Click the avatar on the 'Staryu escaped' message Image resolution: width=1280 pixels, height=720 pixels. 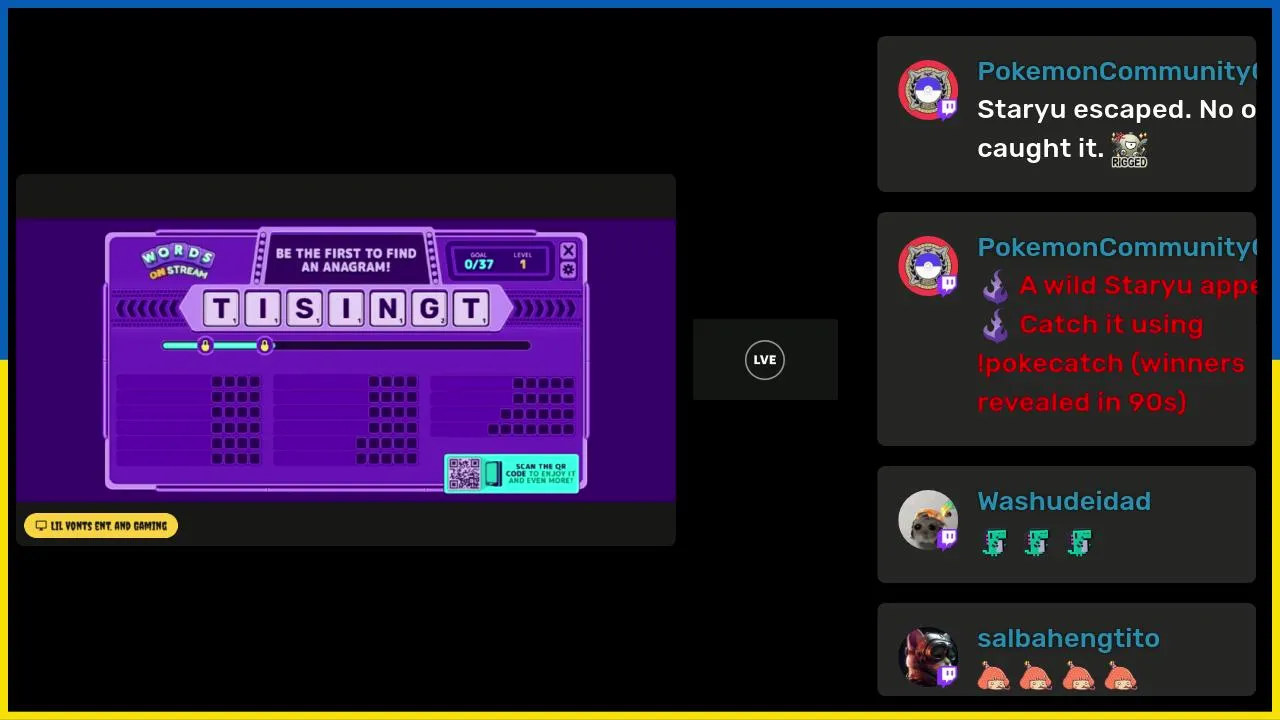[x=928, y=90]
